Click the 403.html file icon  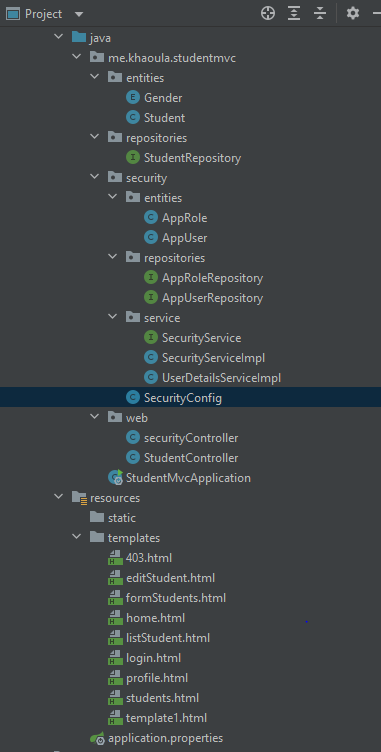pos(115,558)
